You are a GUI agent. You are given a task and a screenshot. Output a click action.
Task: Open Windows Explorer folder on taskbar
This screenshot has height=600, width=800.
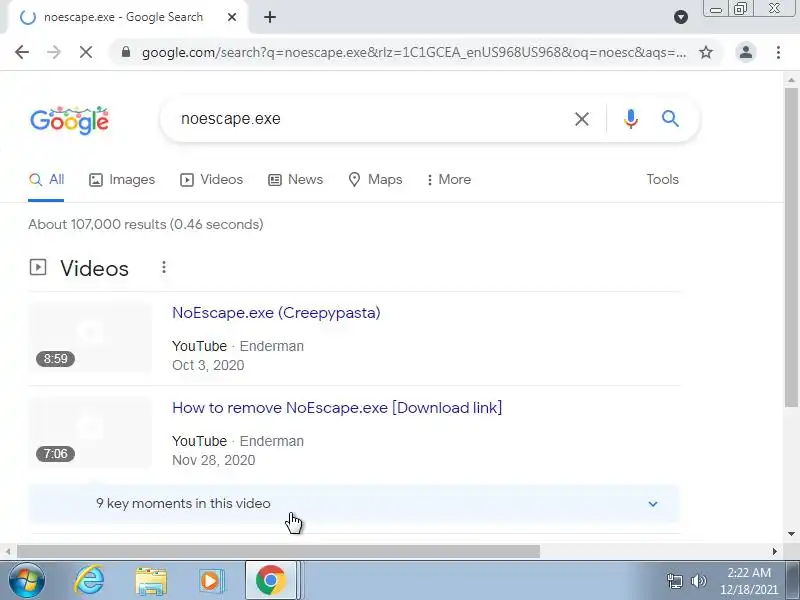(x=151, y=581)
